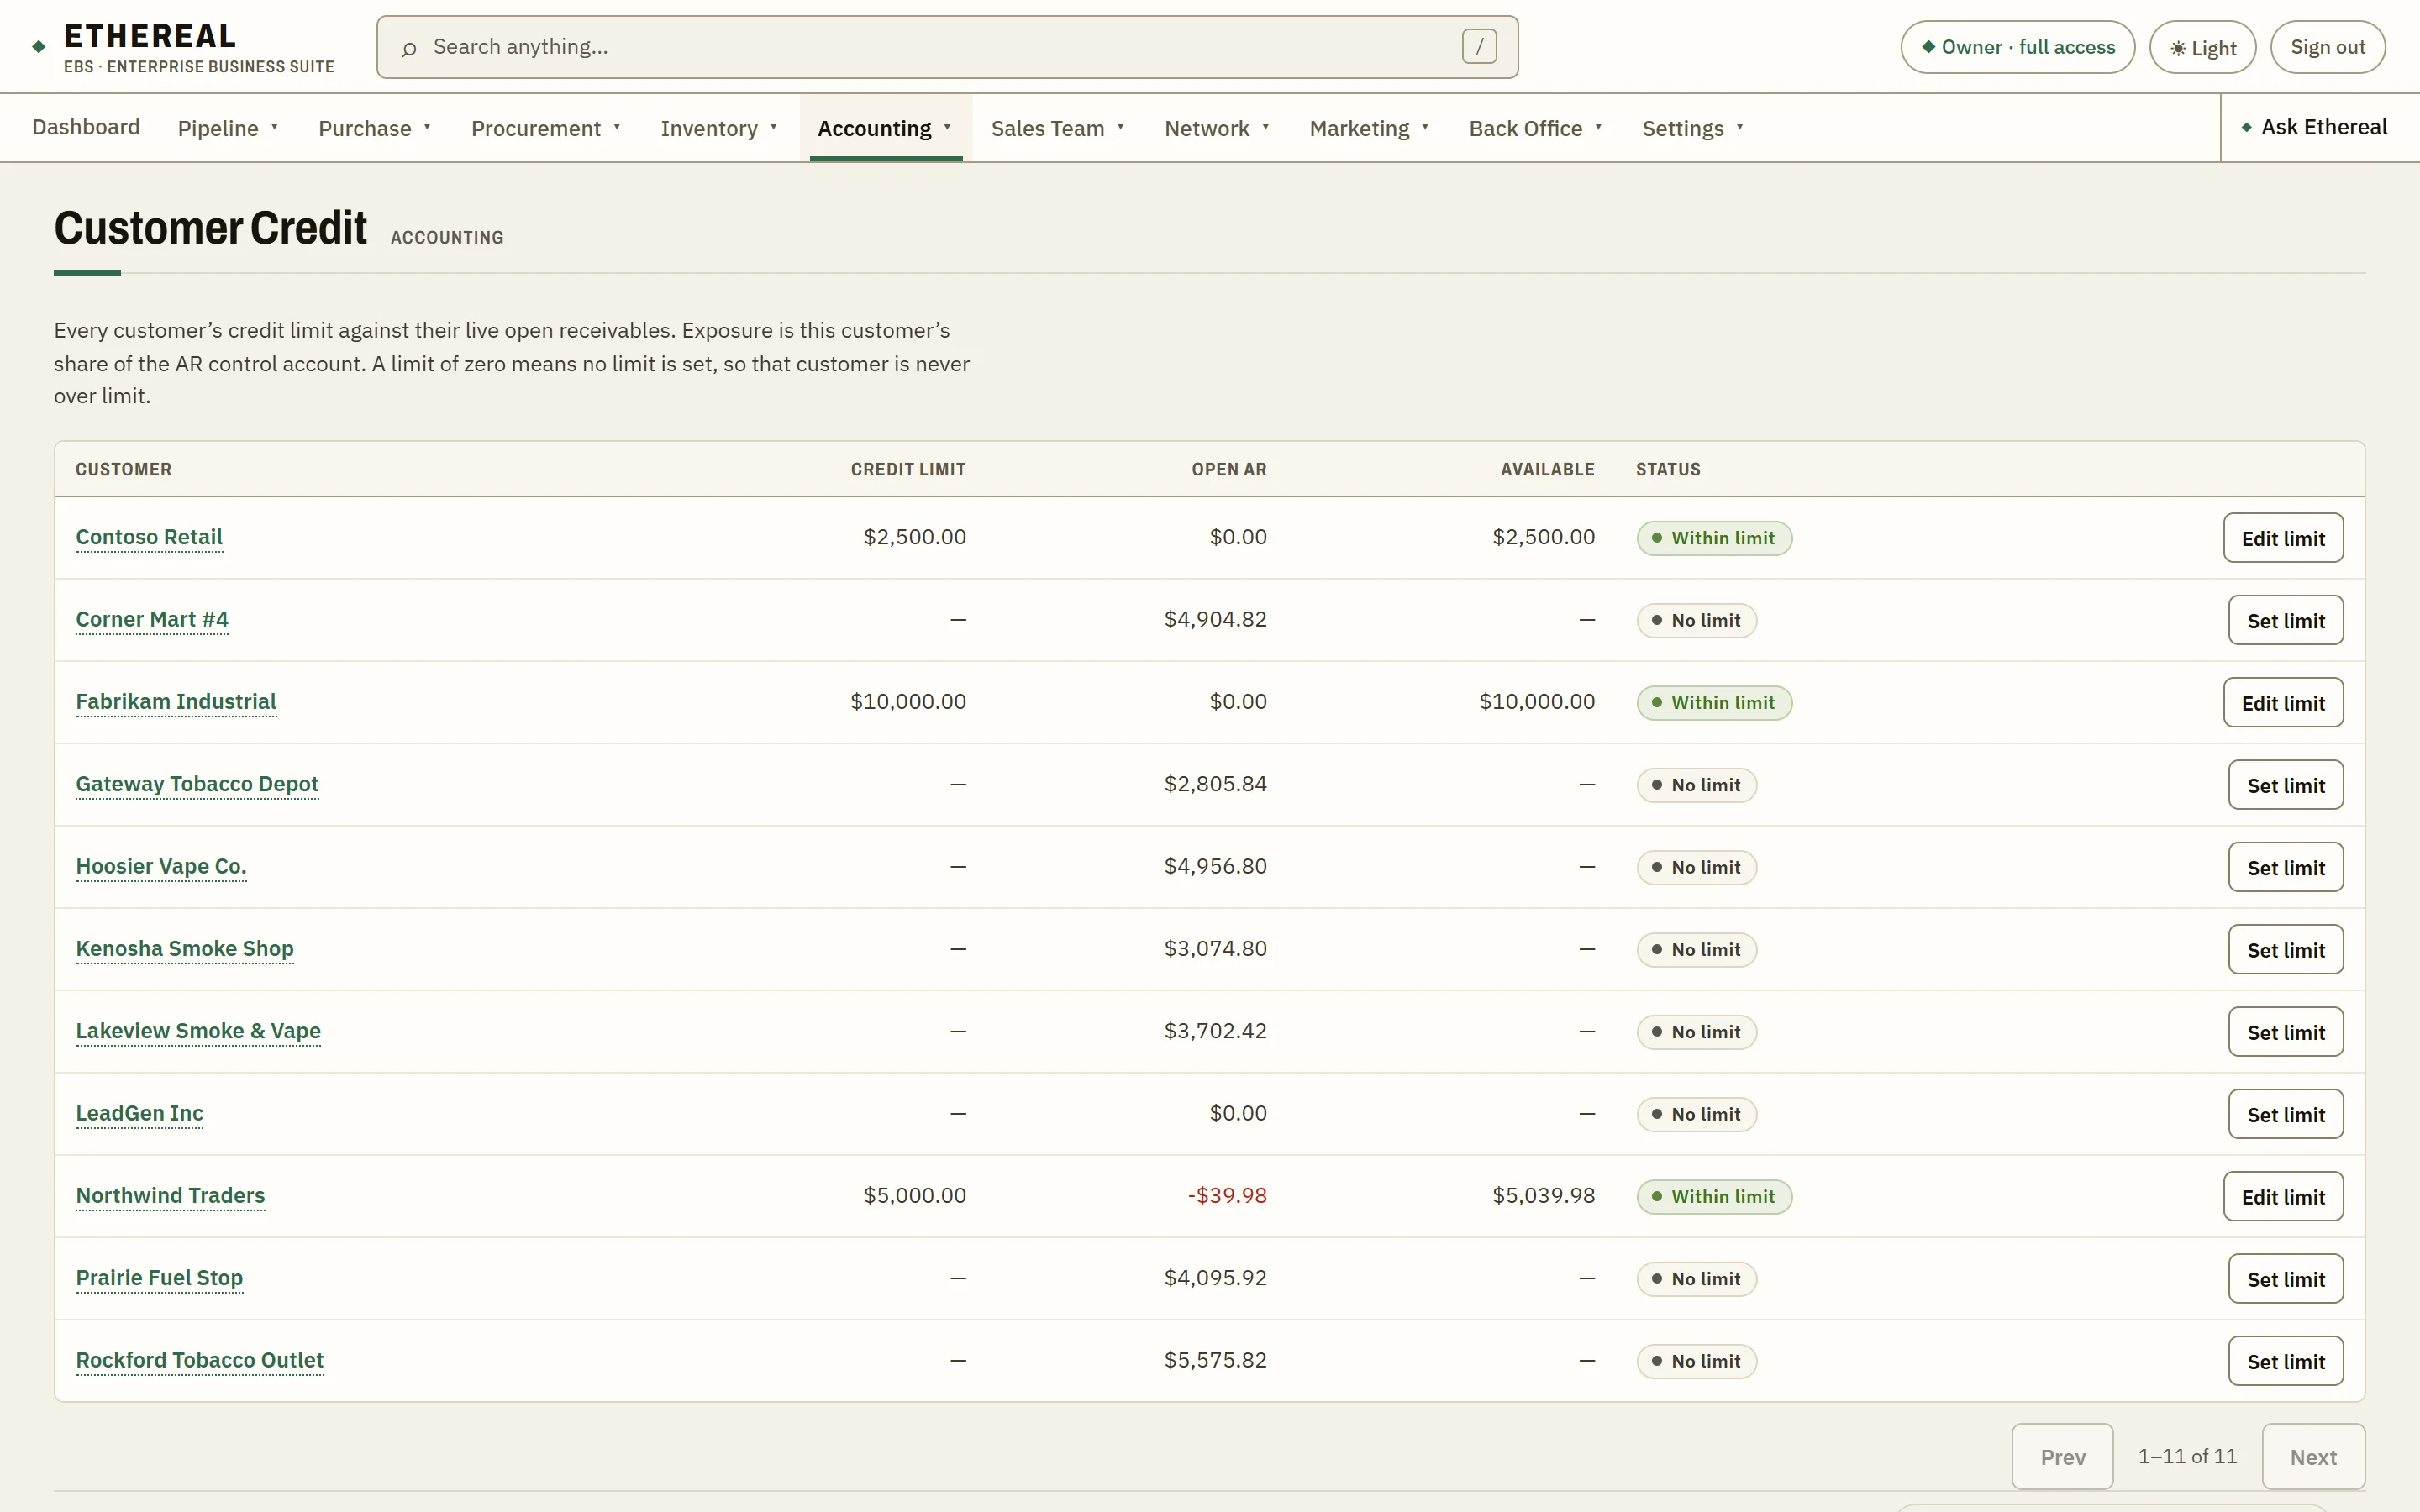Image resolution: width=2420 pixels, height=1512 pixels.
Task: Click the Next pagination button
Action: coord(2313,1457)
